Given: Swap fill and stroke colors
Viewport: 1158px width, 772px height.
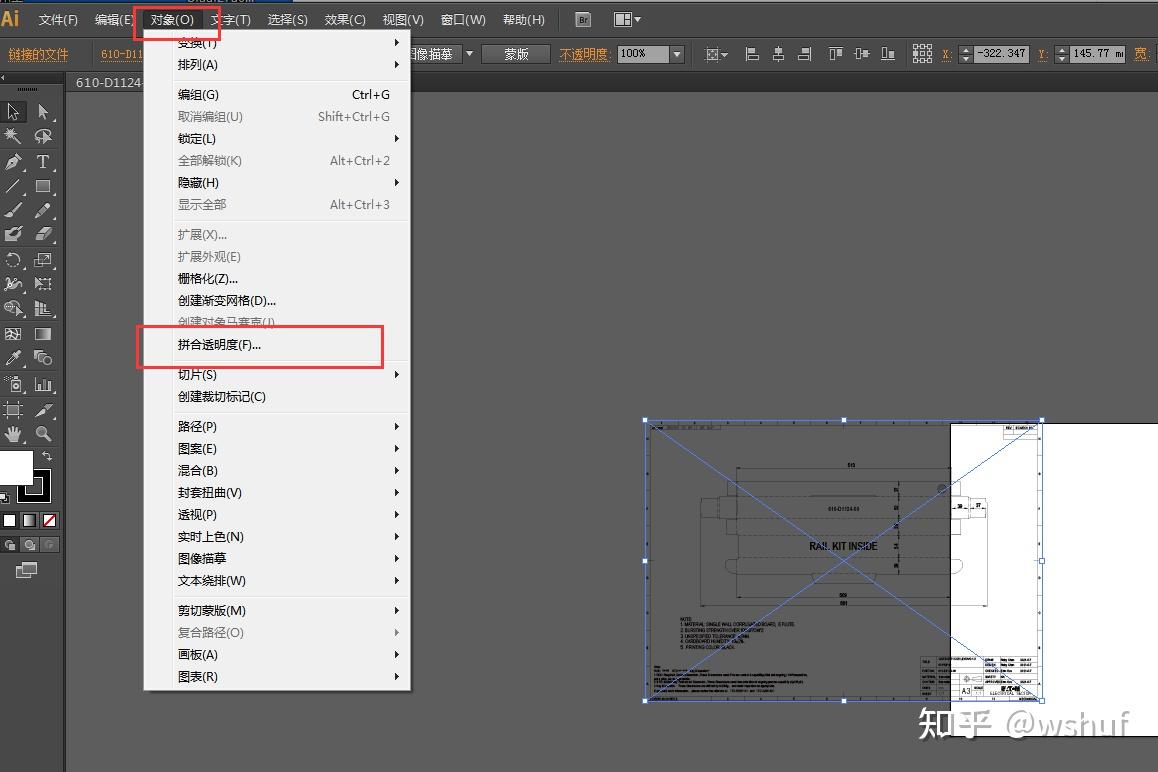Looking at the screenshot, I should point(46,456).
